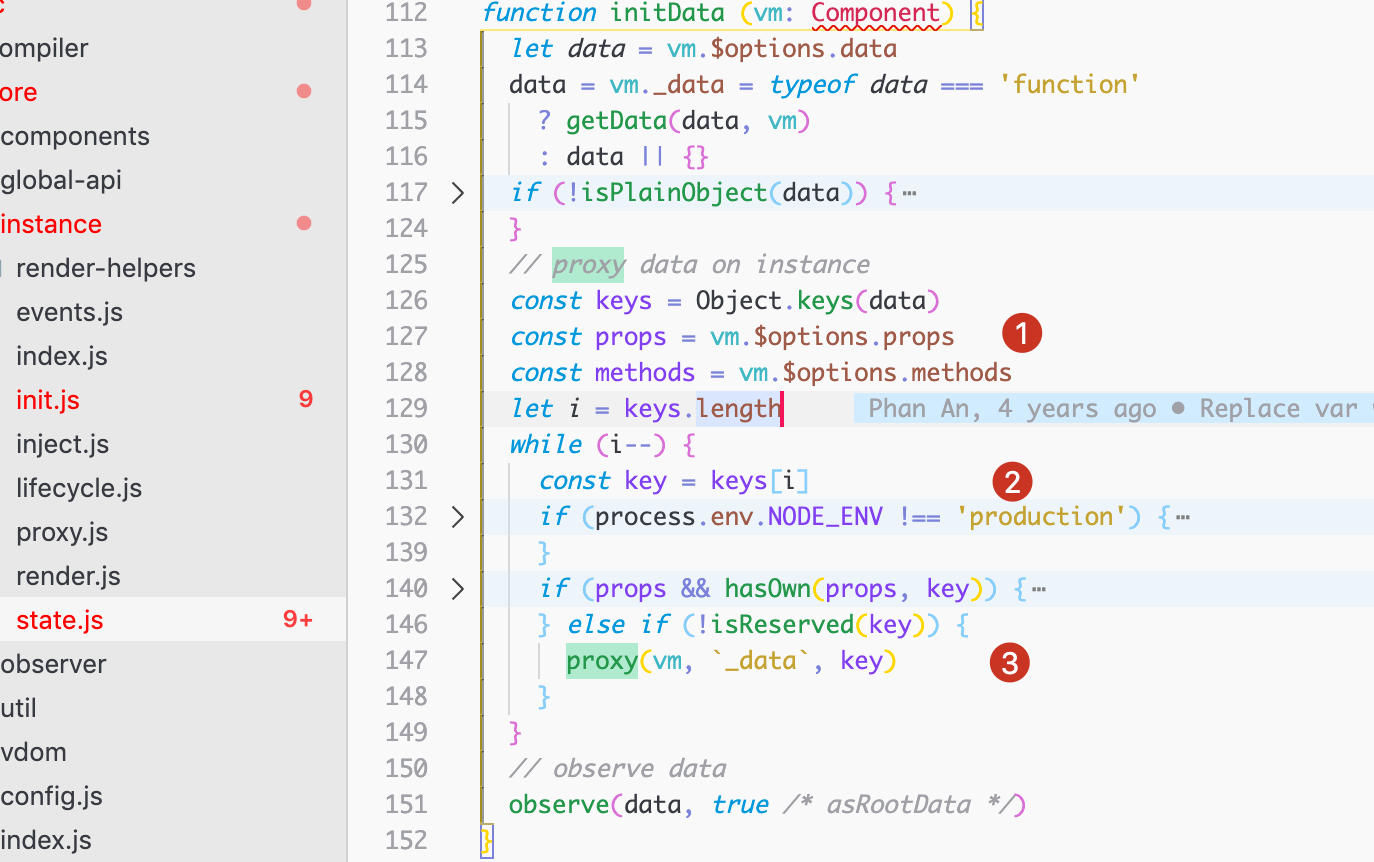Click Object.keys on line 126
Image resolution: width=1374 pixels, height=862 pixels.
click(x=774, y=301)
